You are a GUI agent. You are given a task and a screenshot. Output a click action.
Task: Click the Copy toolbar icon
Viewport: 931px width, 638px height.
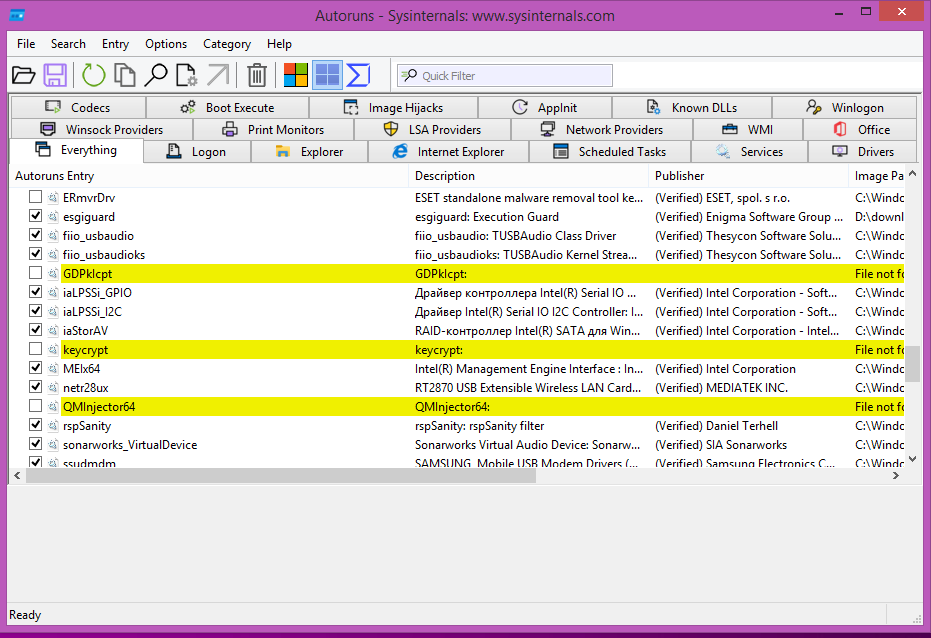coord(125,75)
